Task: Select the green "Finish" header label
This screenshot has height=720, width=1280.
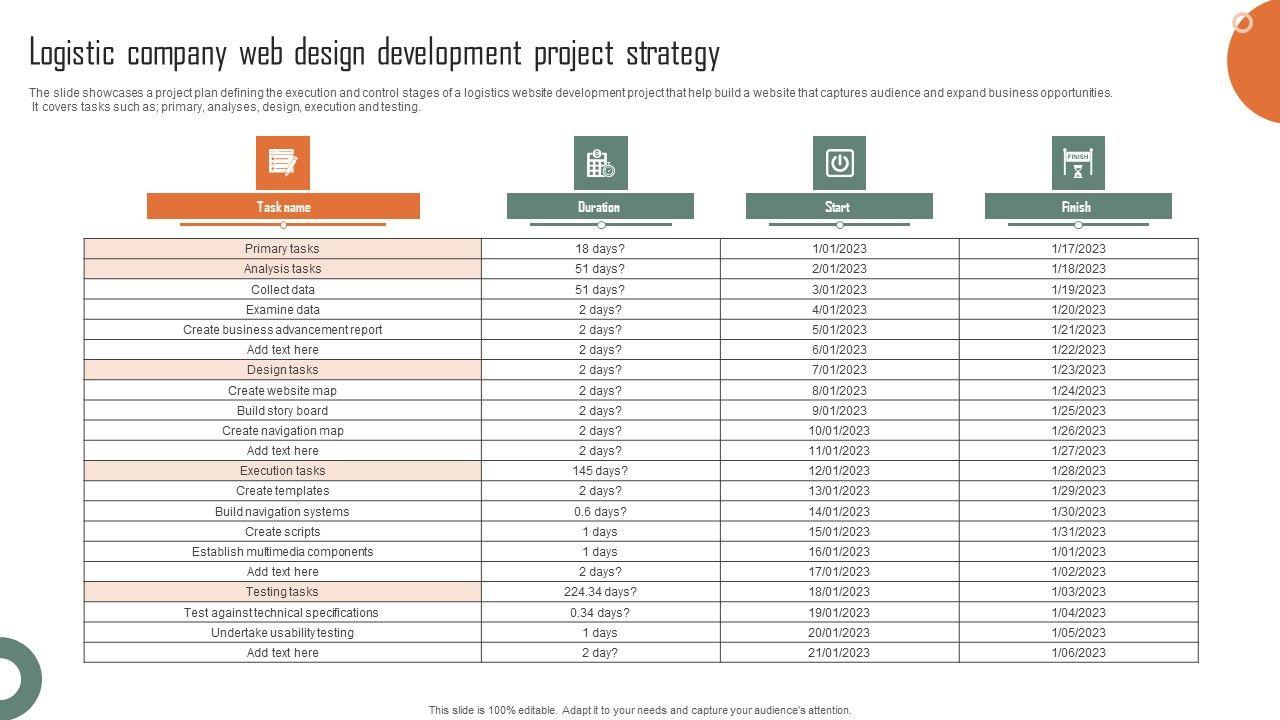Action: pyautogui.click(x=1078, y=207)
